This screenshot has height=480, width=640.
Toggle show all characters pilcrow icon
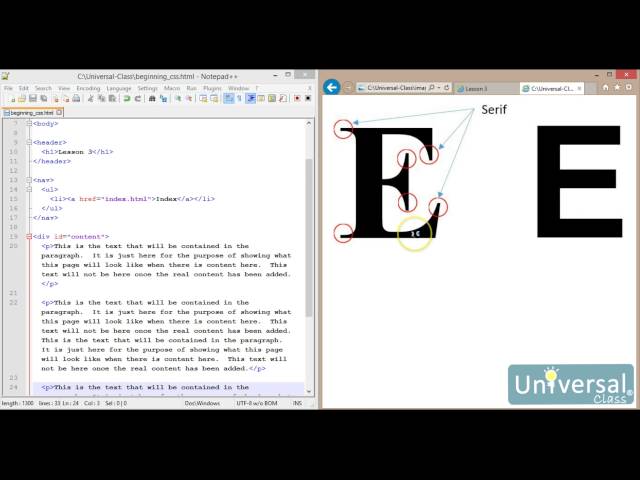pyautogui.click(x=240, y=98)
